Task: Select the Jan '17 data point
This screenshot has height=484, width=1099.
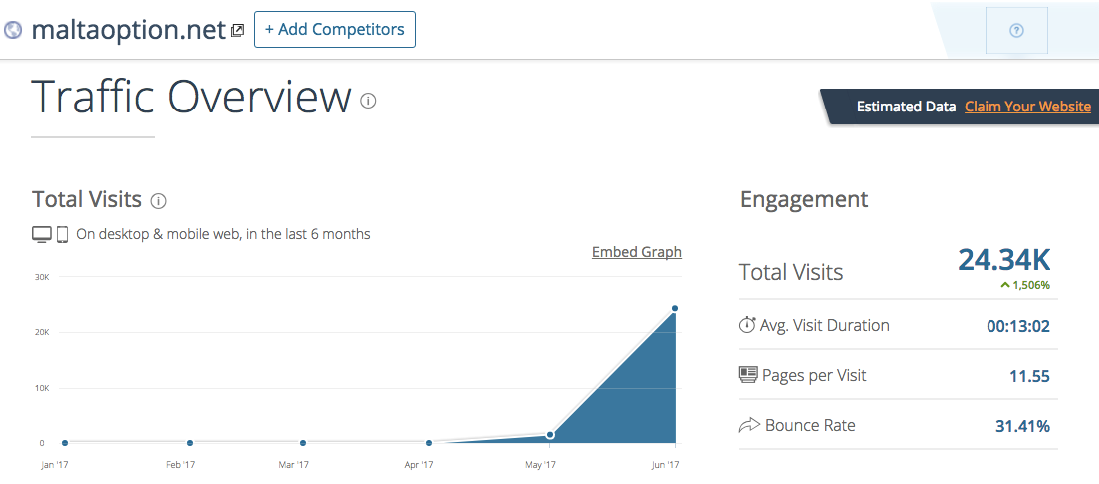Action: click(64, 443)
